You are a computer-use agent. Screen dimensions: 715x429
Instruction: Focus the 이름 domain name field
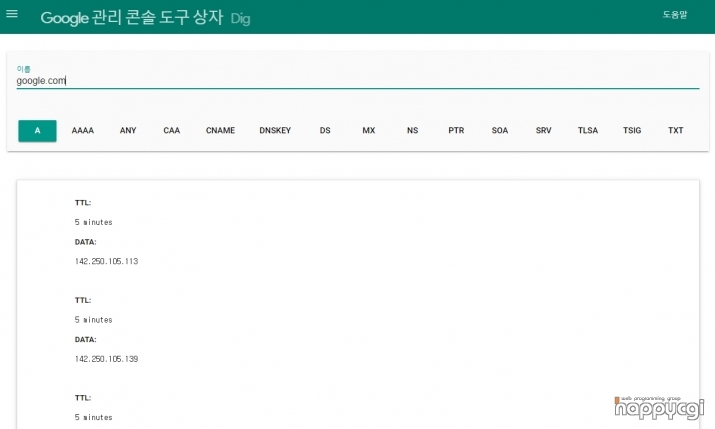pyautogui.click(x=358, y=81)
